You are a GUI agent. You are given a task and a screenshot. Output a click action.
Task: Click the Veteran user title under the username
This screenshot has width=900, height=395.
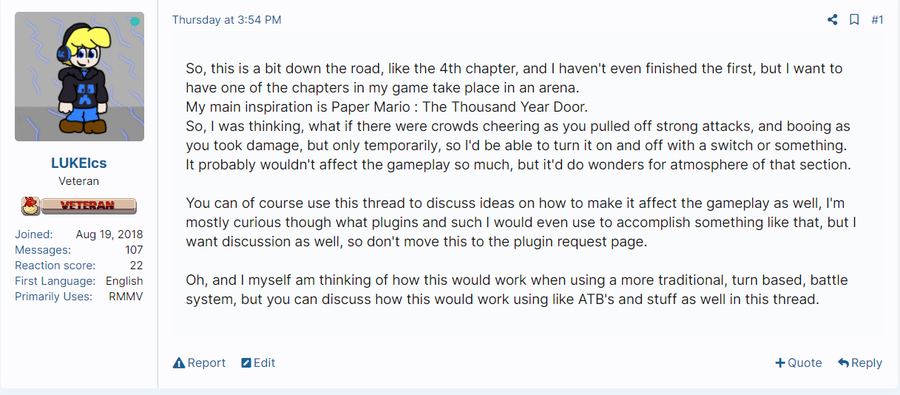point(79,181)
